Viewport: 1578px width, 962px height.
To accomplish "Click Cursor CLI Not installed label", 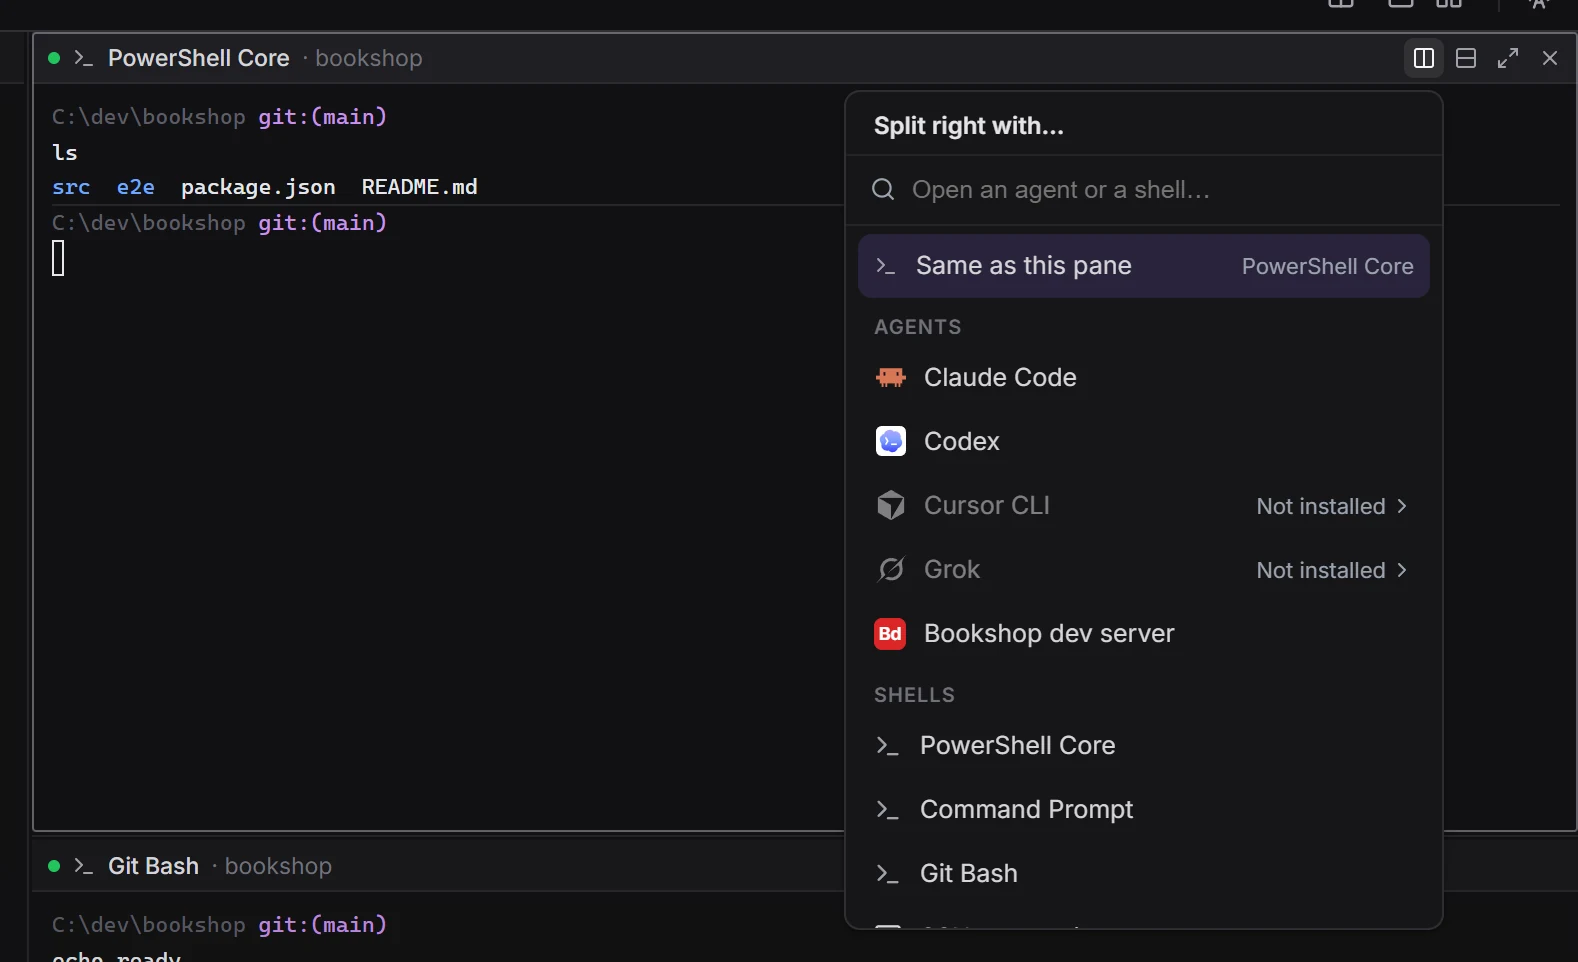I will (1321, 506).
